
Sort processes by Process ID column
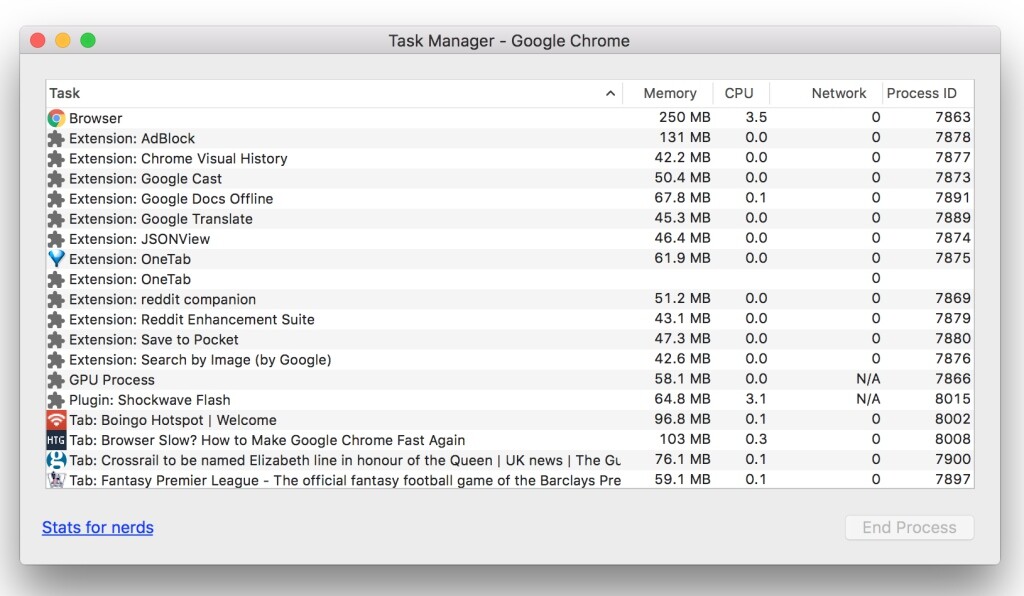pyautogui.click(x=928, y=93)
